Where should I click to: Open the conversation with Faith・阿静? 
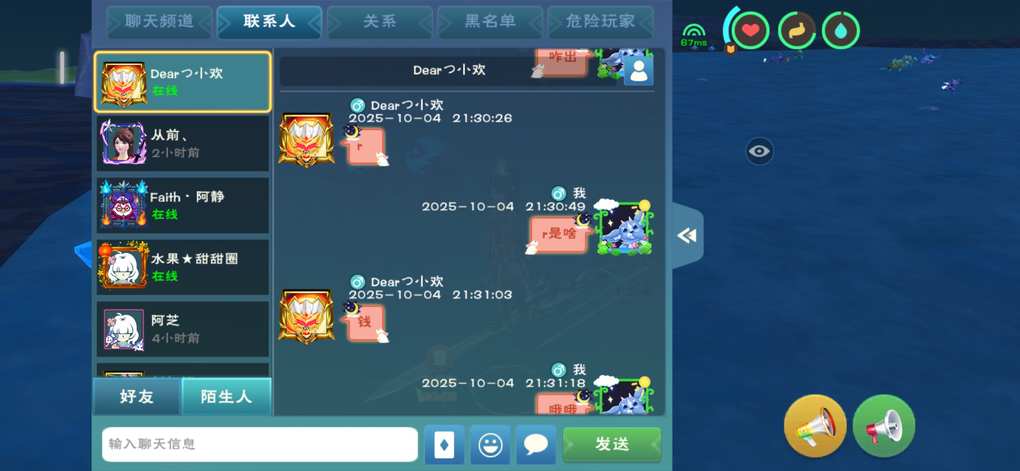(183, 205)
